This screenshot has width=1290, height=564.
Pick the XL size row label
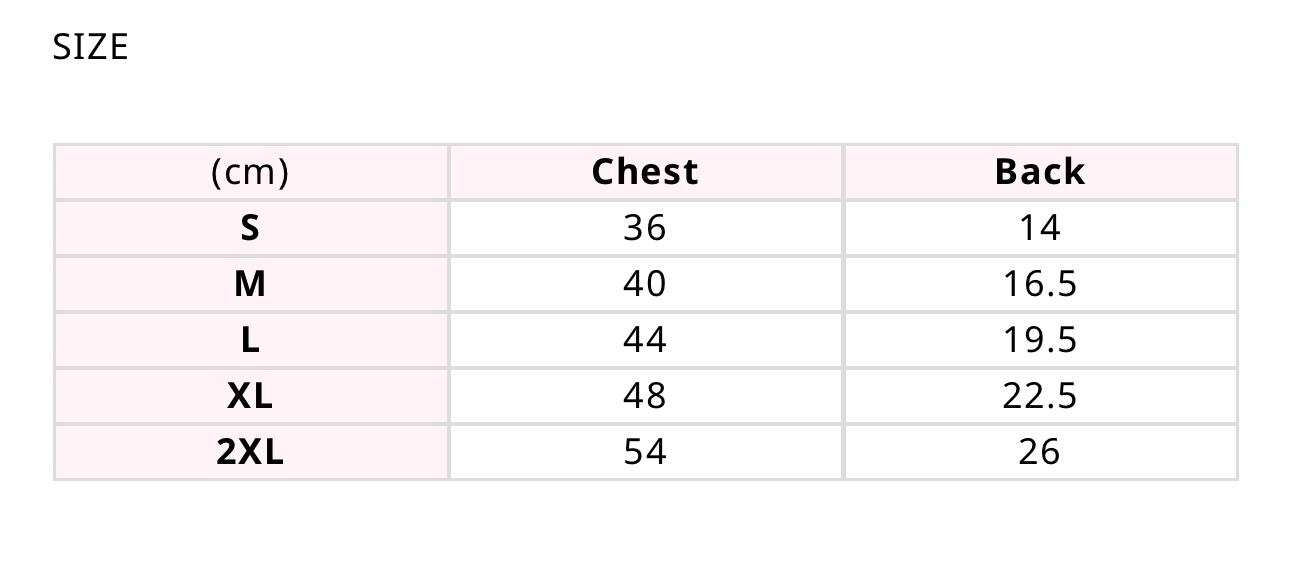coord(250,397)
